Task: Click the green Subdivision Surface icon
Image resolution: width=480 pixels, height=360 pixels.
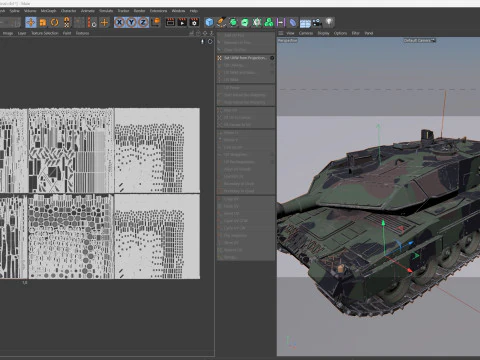Action: pos(233,23)
